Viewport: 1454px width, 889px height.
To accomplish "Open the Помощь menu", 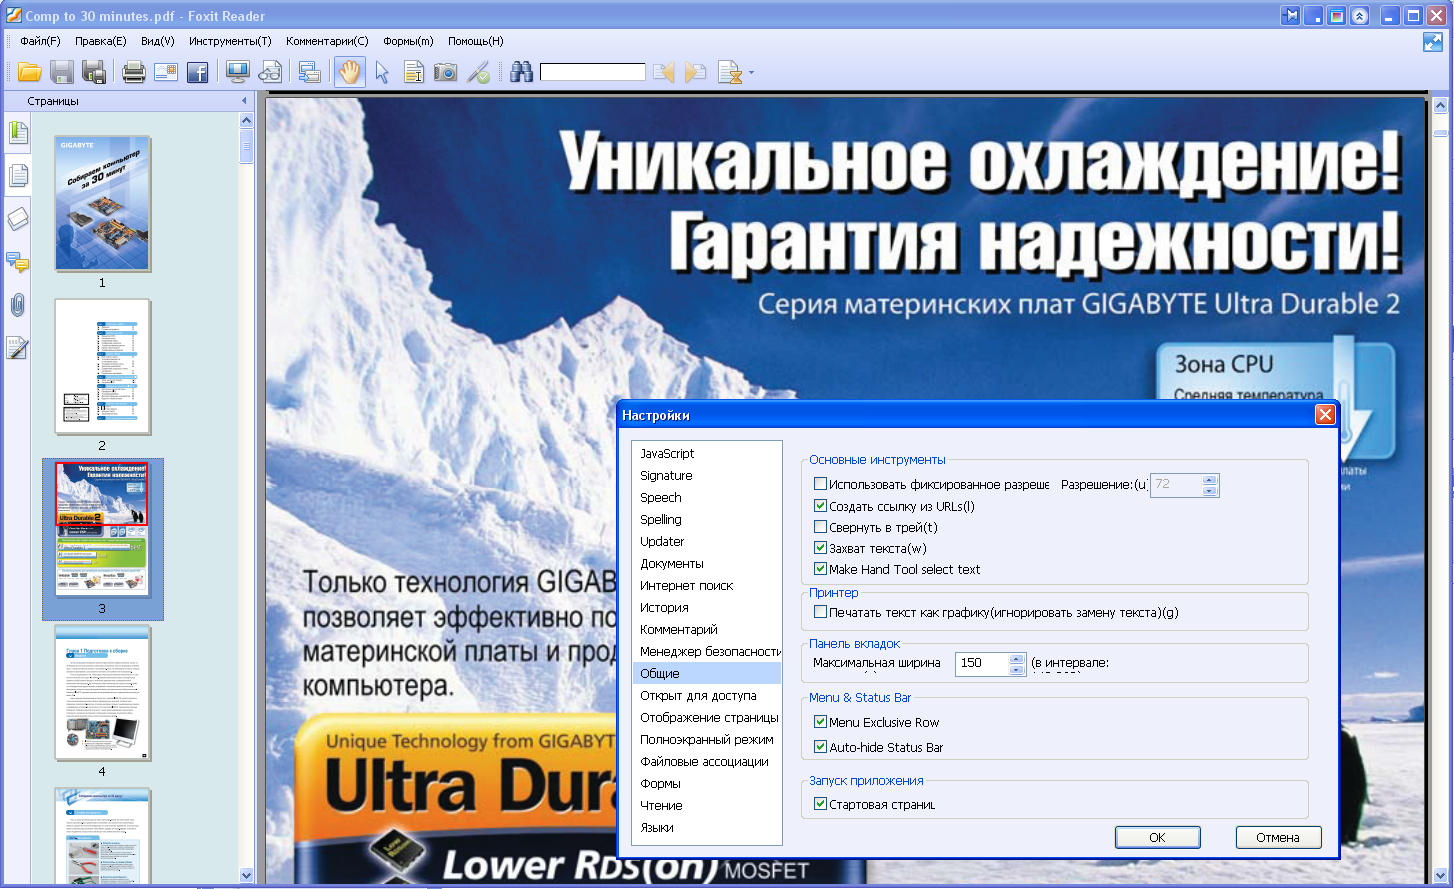I will point(475,41).
